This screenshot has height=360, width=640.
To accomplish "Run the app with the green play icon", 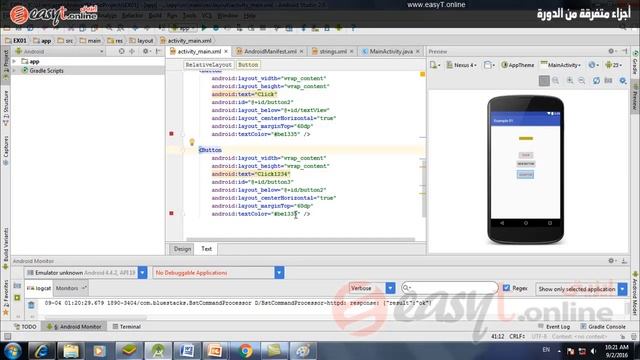I will [x=204, y=28].
